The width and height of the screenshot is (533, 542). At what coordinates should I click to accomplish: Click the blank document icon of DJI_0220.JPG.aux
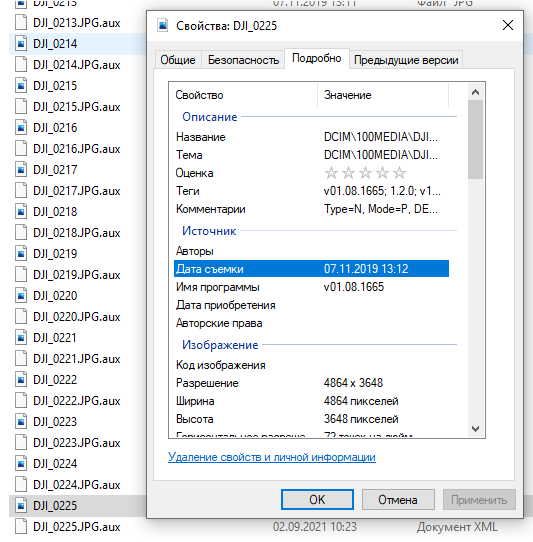pos(21,317)
